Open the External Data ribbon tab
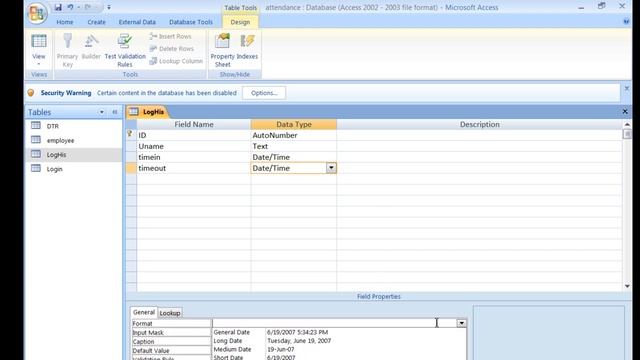The image size is (640, 360). pos(137,22)
